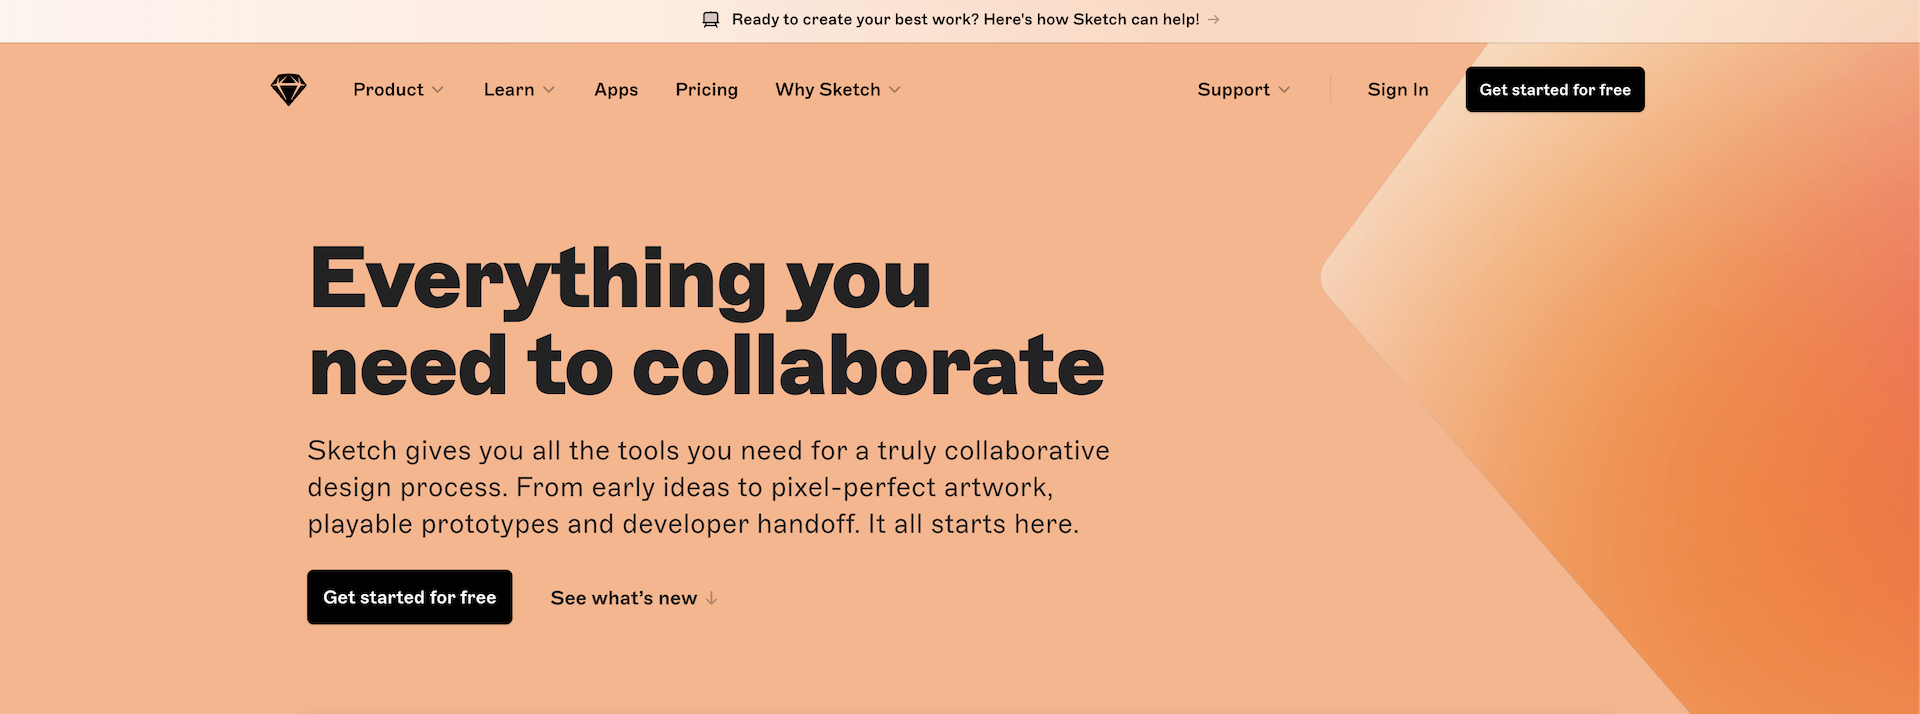
Task: Click the down arrow beside See what's new
Action: pyautogui.click(x=711, y=598)
